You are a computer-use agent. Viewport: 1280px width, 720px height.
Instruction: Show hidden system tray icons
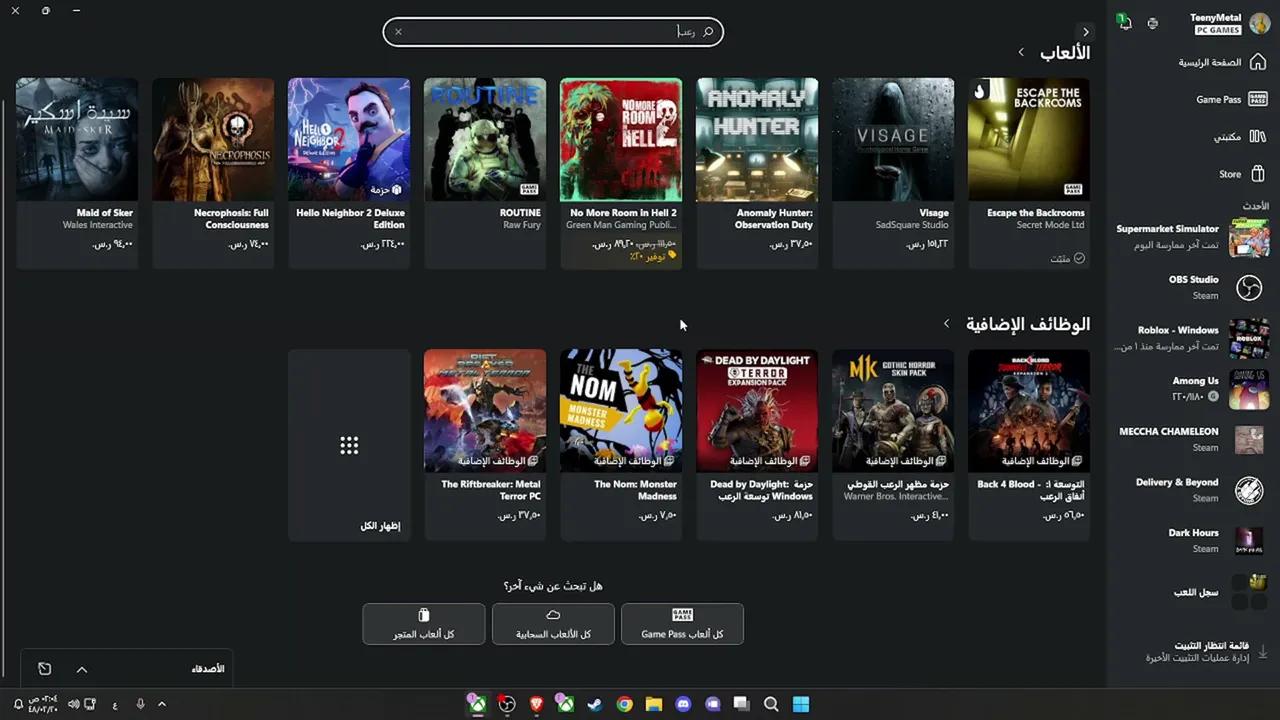coord(162,704)
